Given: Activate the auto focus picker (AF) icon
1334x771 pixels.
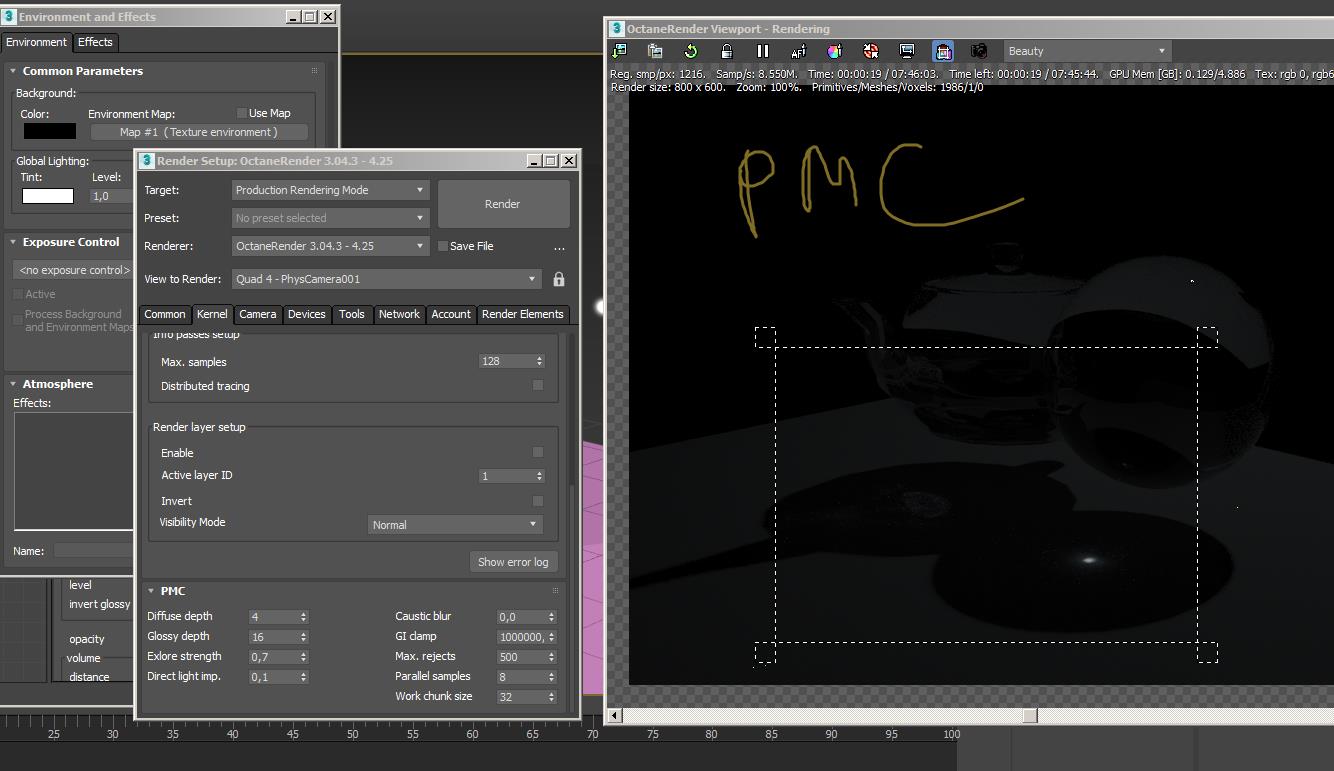Looking at the screenshot, I should point(798,51).
